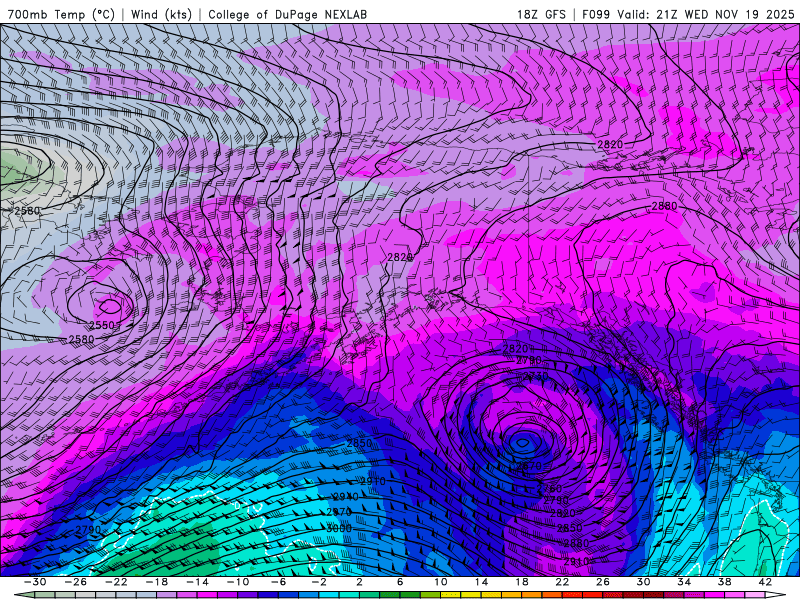Click the red segment of the temperature colorbar
This screenshot has height=600, width=800.
593,595
